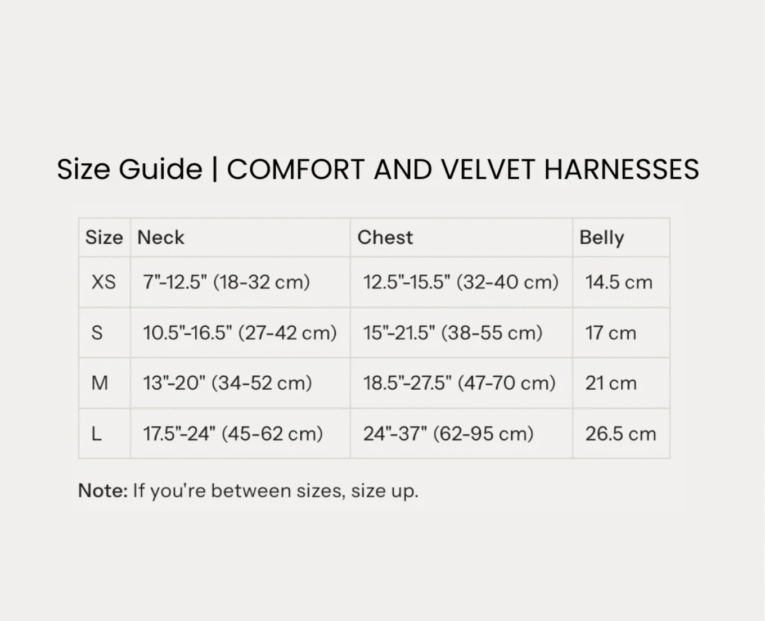Click L neck measurement 17.5"-24"
Image resolution: width=765 pixels, height=621 pixels.
point(232,434)
